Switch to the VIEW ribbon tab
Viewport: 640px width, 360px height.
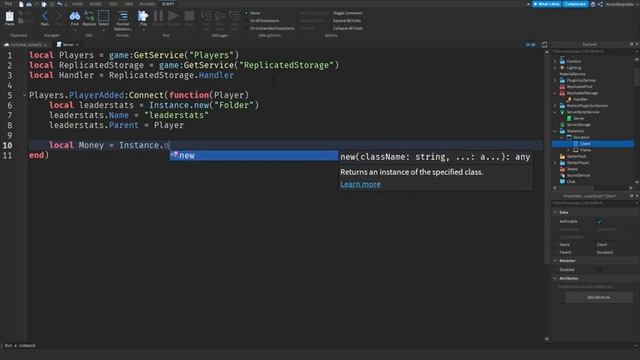pyautogui.click(x=129, y=4)
